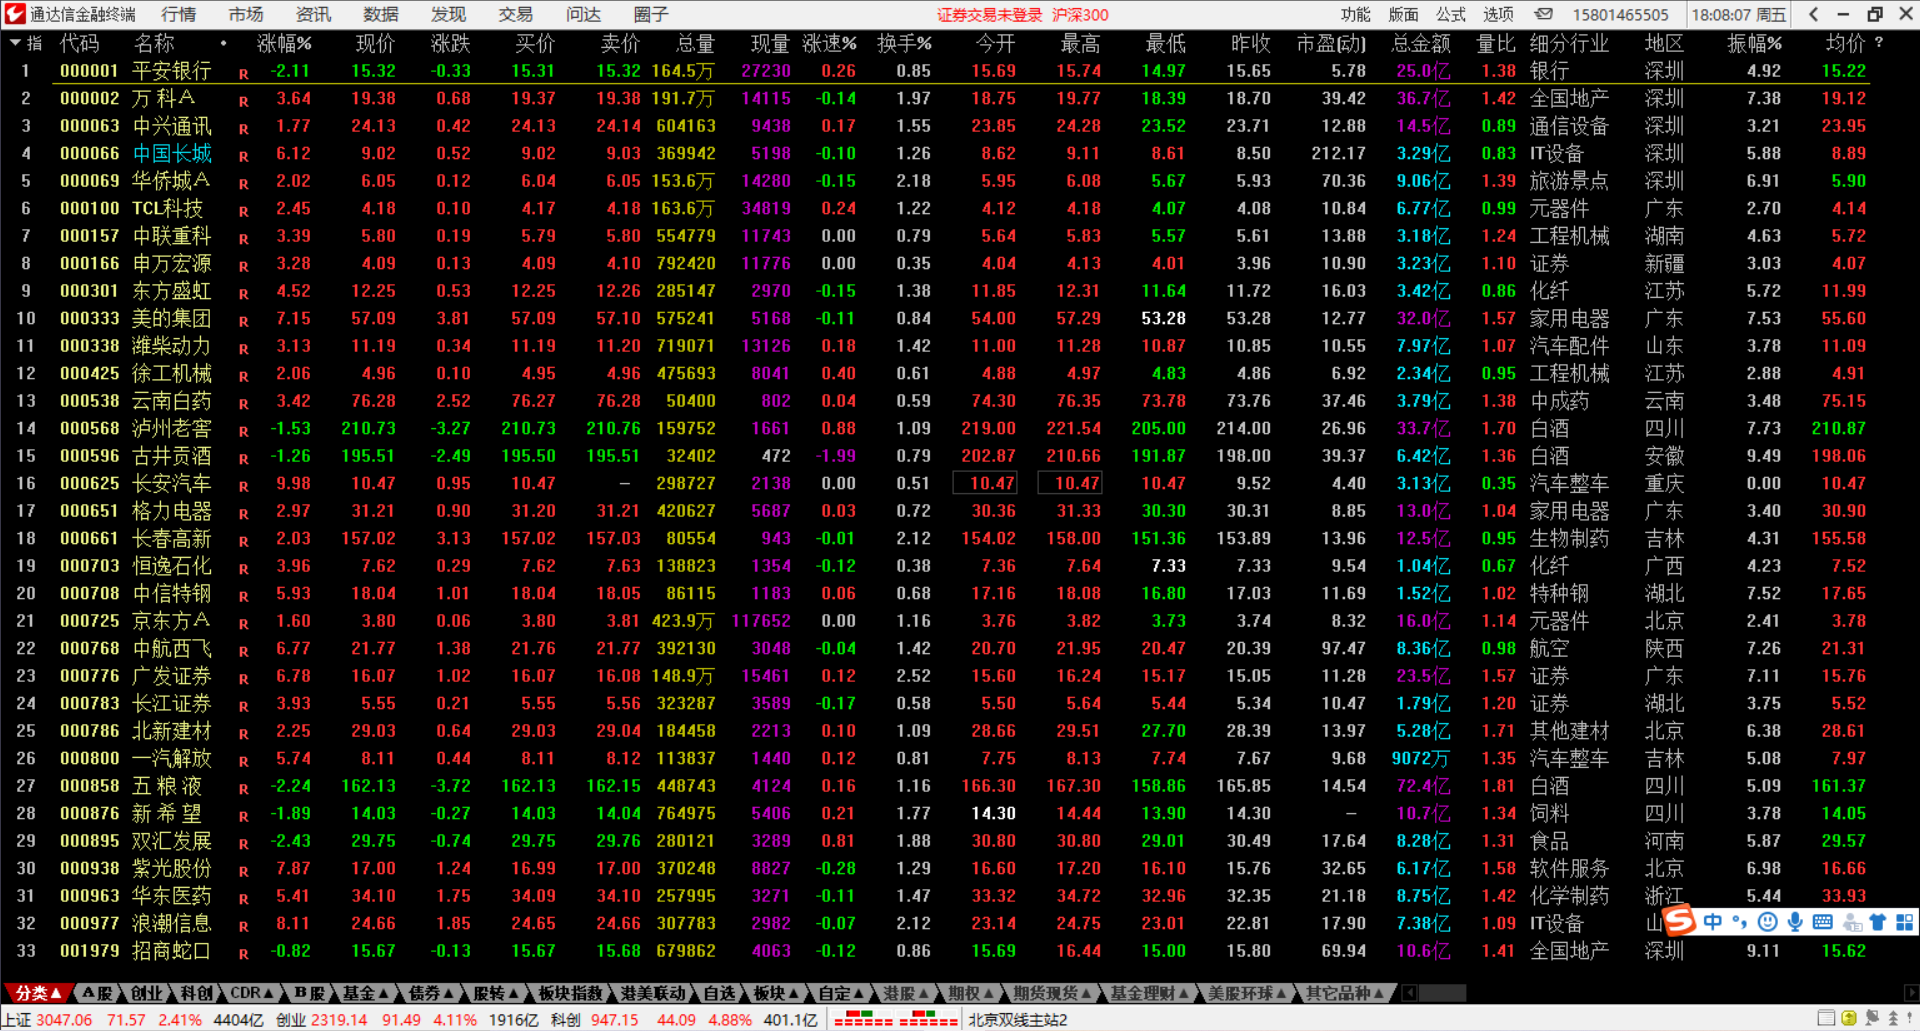
Task: Open the mail envelope icon in title bar
Action: click(x=1544, y=14)
